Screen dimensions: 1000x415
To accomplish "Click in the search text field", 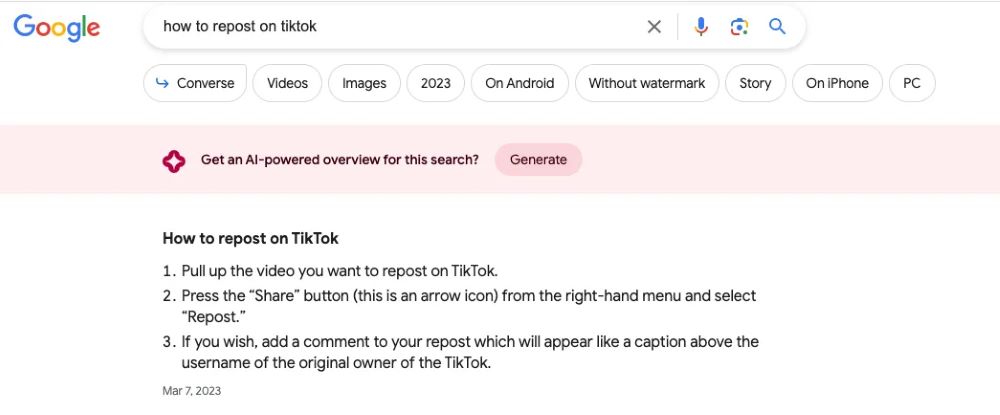I will (x=400, y=27).
